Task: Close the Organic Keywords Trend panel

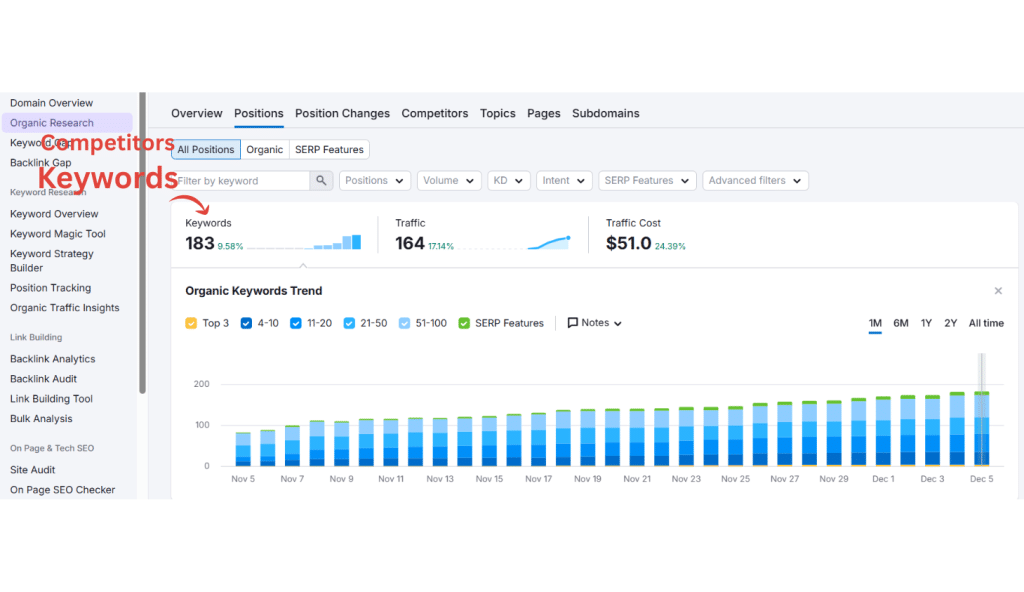Action: tap(998, 290)
